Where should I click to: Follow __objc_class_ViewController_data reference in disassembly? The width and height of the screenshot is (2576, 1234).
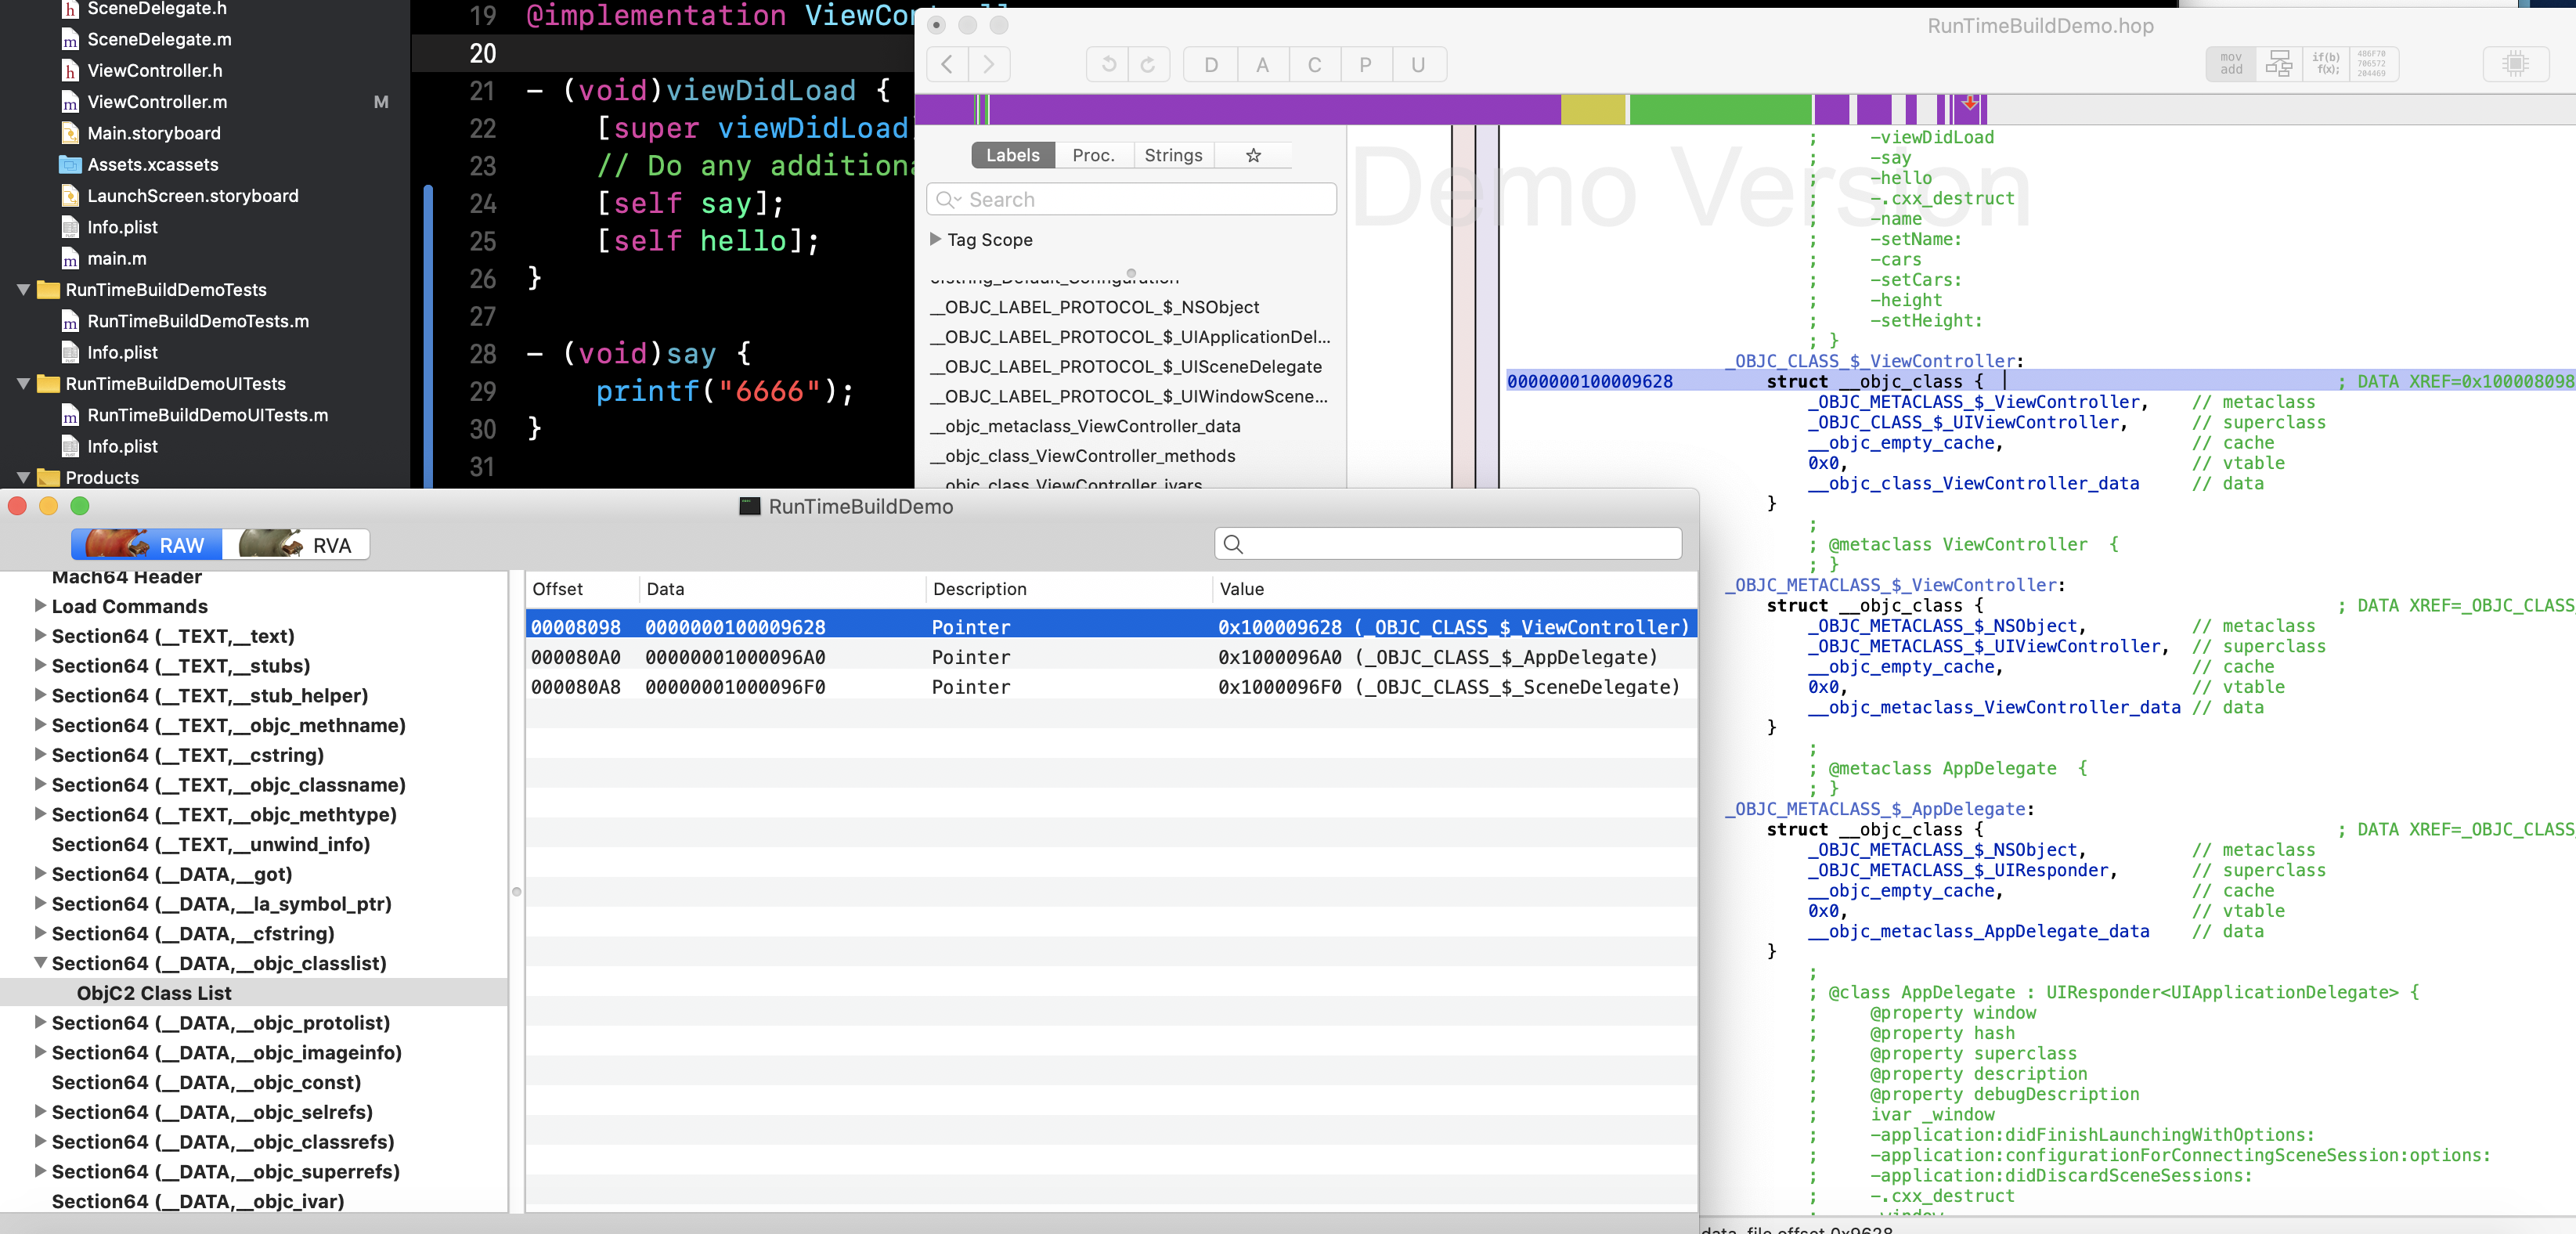[1973, 483]
